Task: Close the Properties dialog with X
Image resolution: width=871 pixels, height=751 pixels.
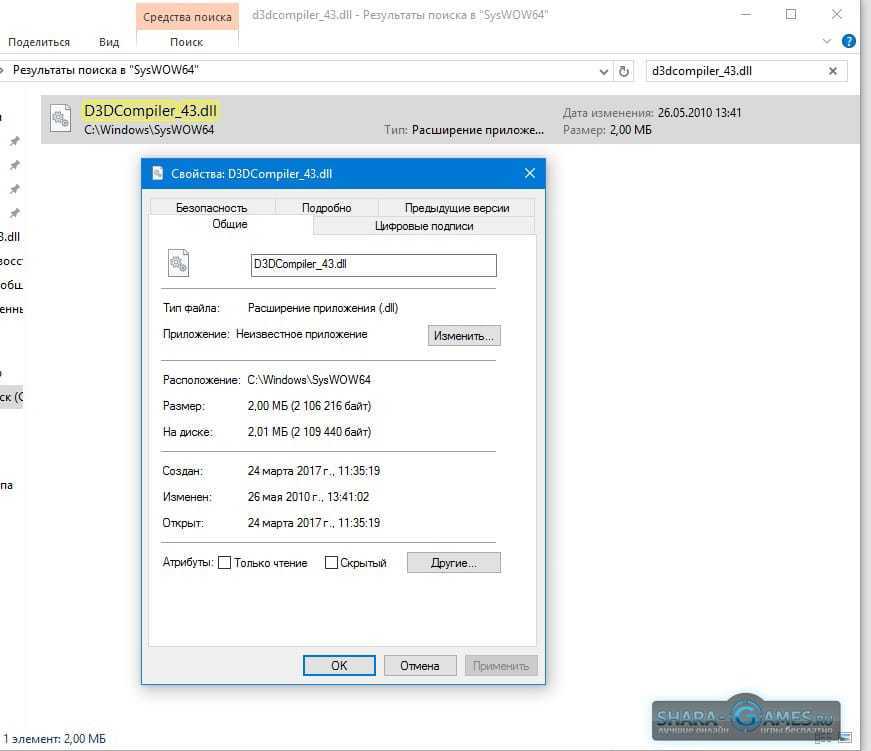Action: [529, 173]
